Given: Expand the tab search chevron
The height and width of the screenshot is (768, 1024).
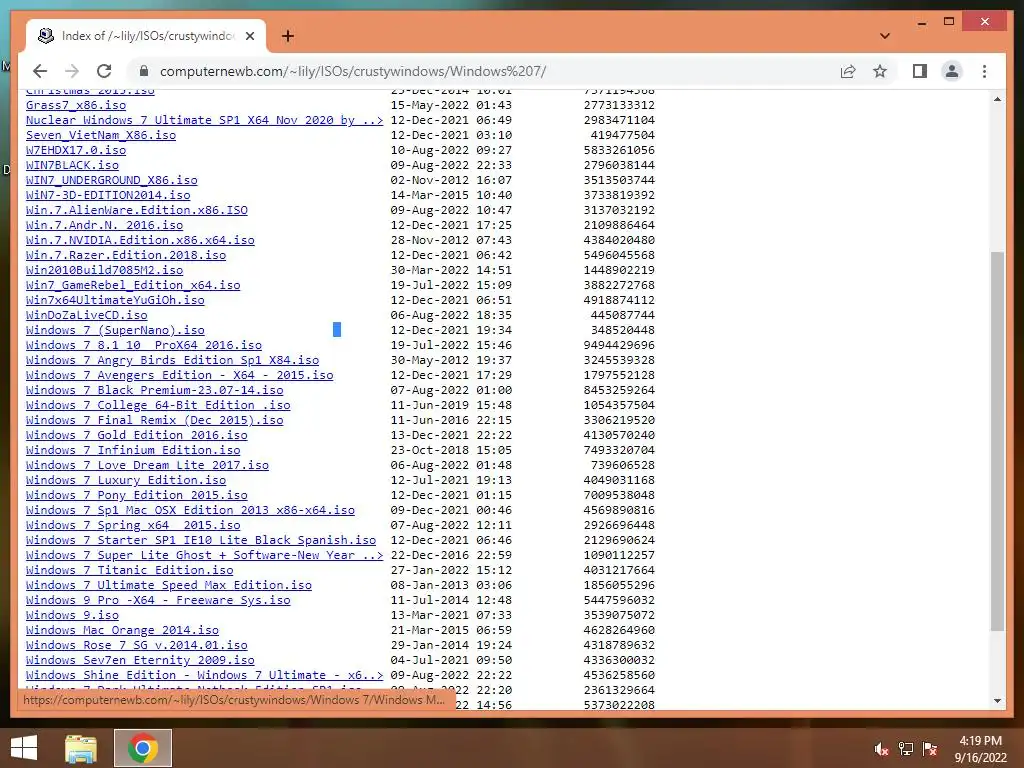Looking at the screenshot, I should coord(885,36).
